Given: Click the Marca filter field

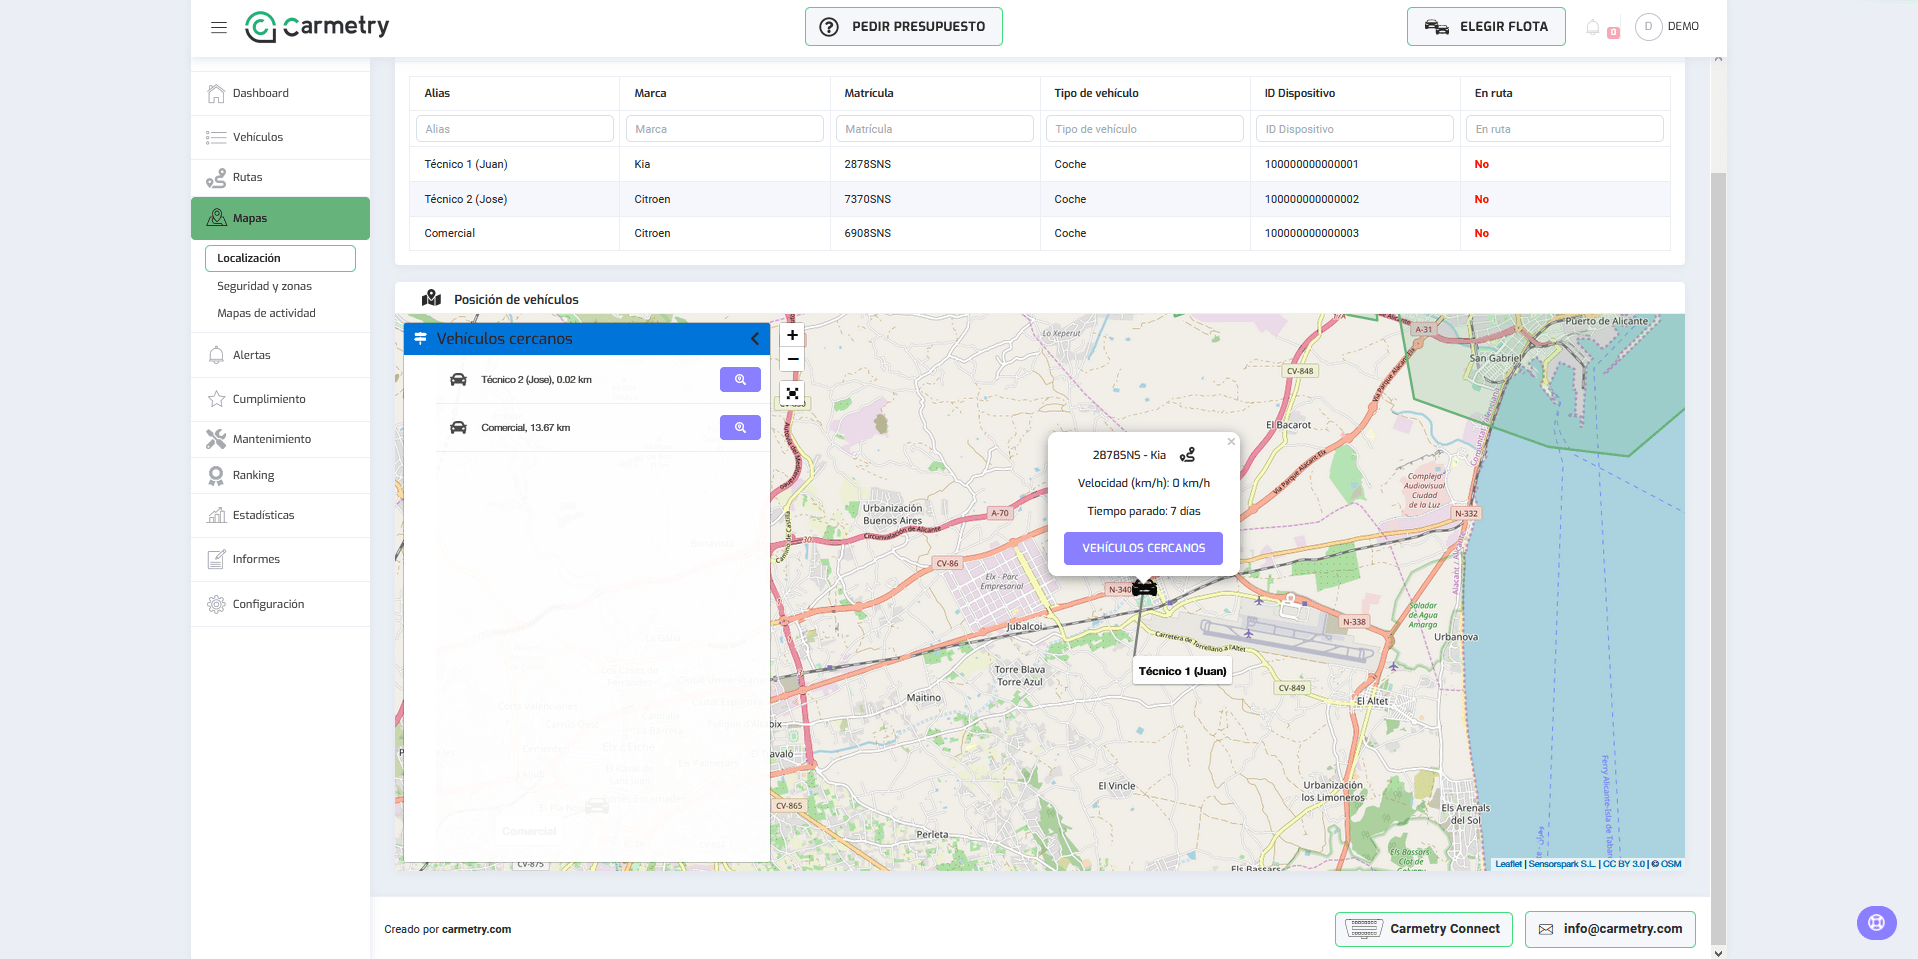Looking at the screenshot, I should pyautogui.click(x=724, y=129).
